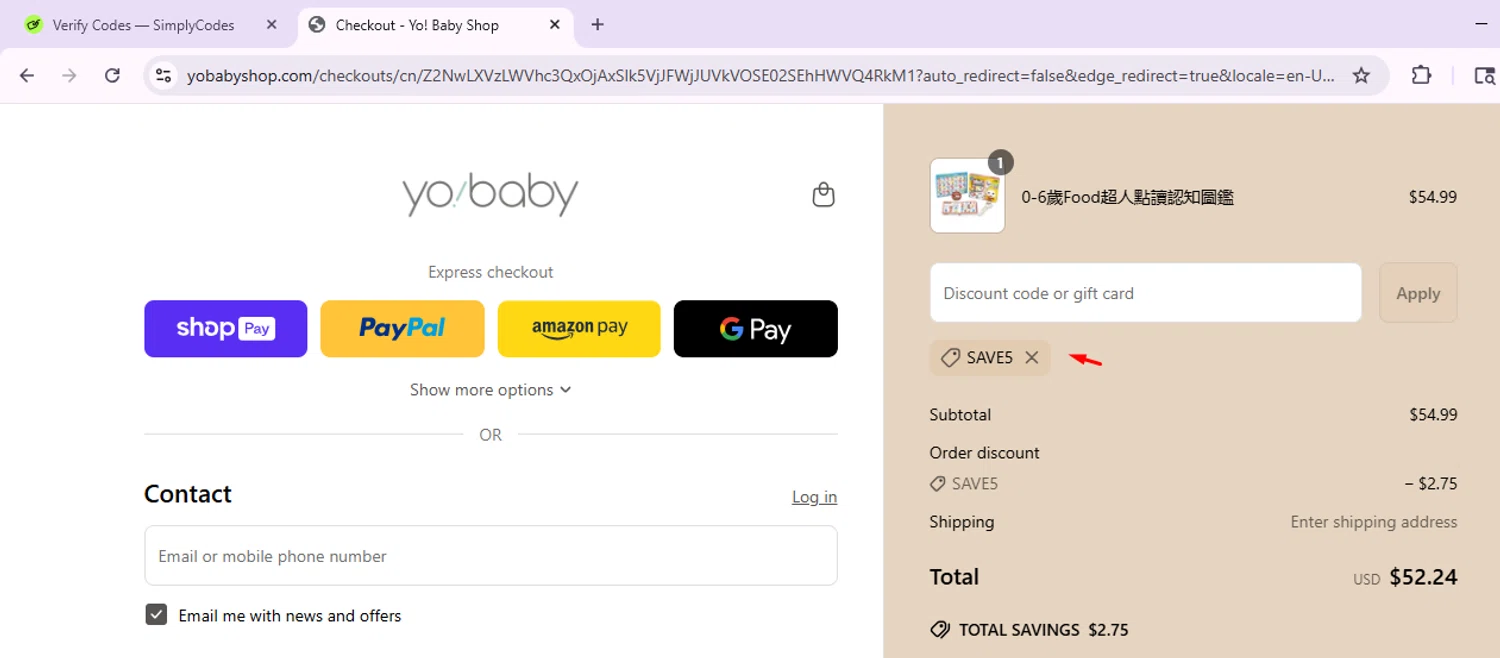The image size is (1500, 658).
Task: Click the Express checkout label
Action: point(490,272)
